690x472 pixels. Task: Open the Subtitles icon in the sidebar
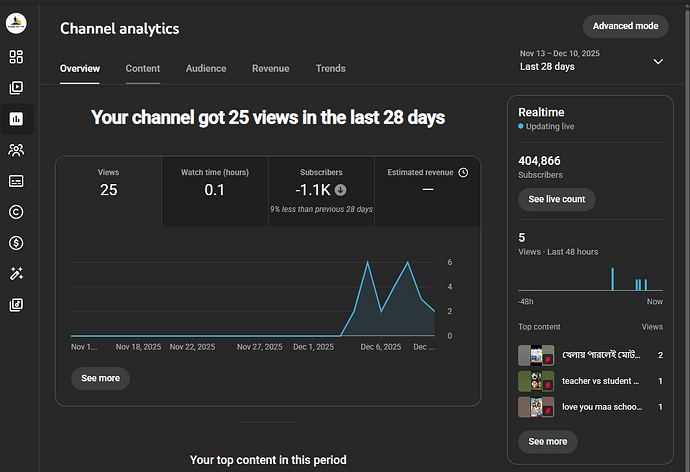coord(16,181)
